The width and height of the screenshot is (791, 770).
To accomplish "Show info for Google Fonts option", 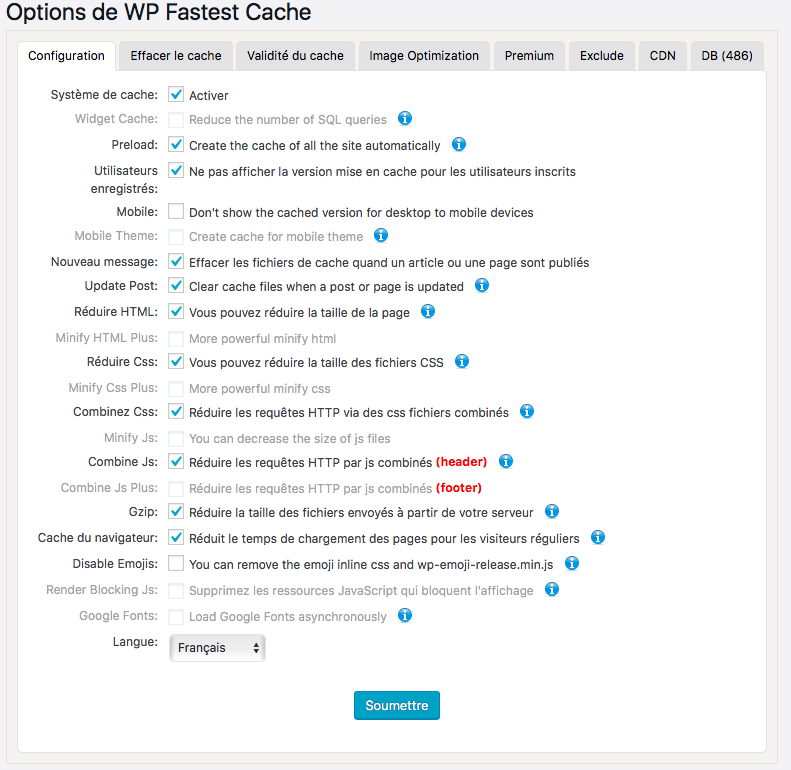I will click(405, 615).
